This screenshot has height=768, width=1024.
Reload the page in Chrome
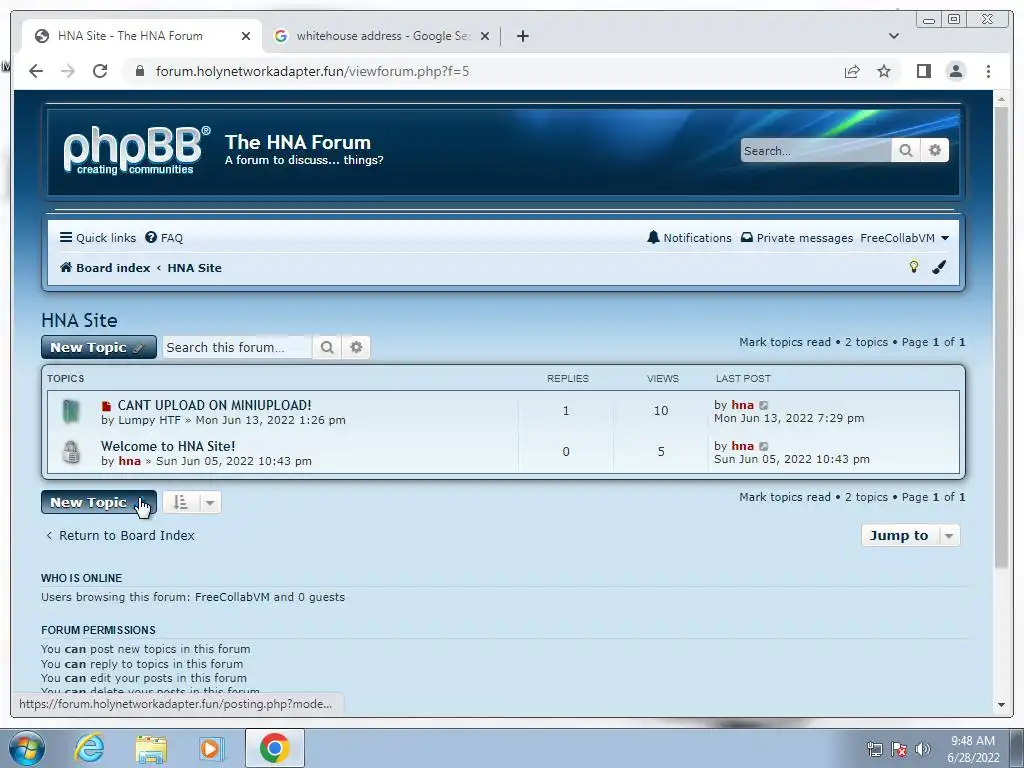click(x=100, y=71)
